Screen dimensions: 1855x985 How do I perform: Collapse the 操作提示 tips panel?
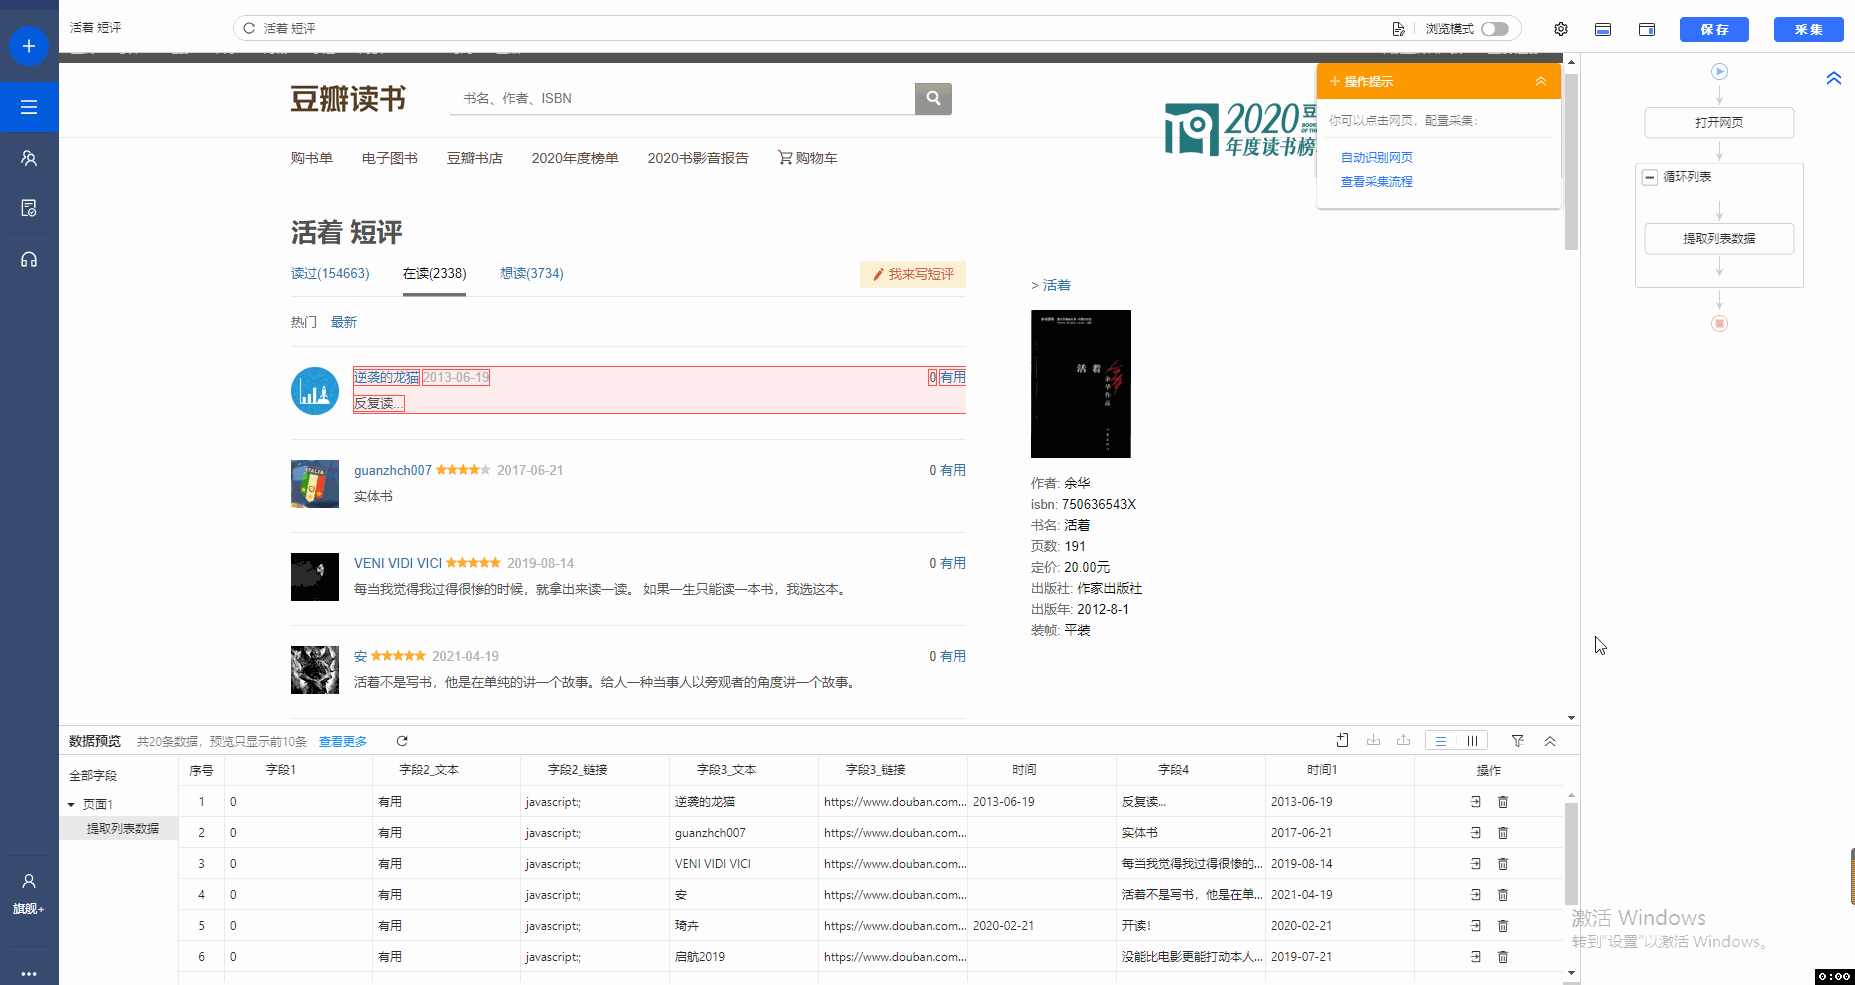click(1541, 81)
